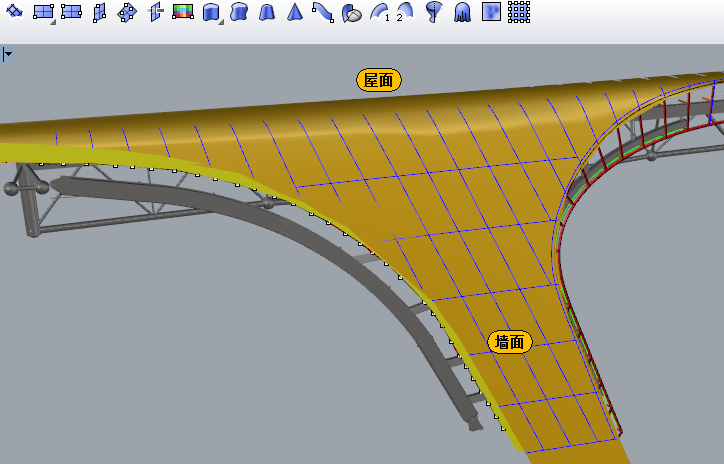Viewport: 724px width, 464px height.
Task: Click the 墙面 annotation label
Action: click(510, 342)
